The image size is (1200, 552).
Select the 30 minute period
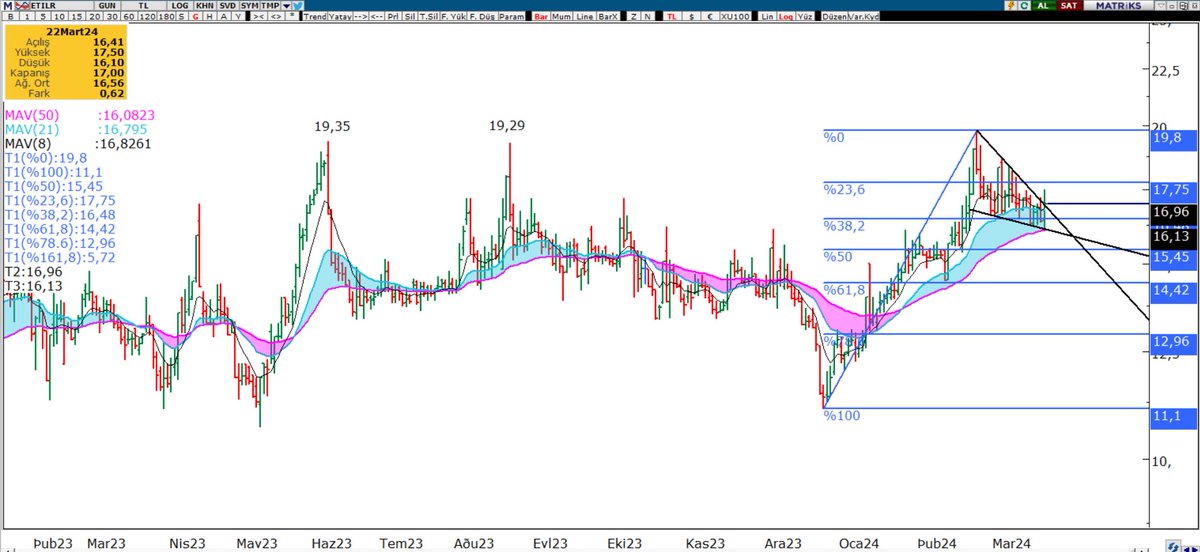(112, 17)
